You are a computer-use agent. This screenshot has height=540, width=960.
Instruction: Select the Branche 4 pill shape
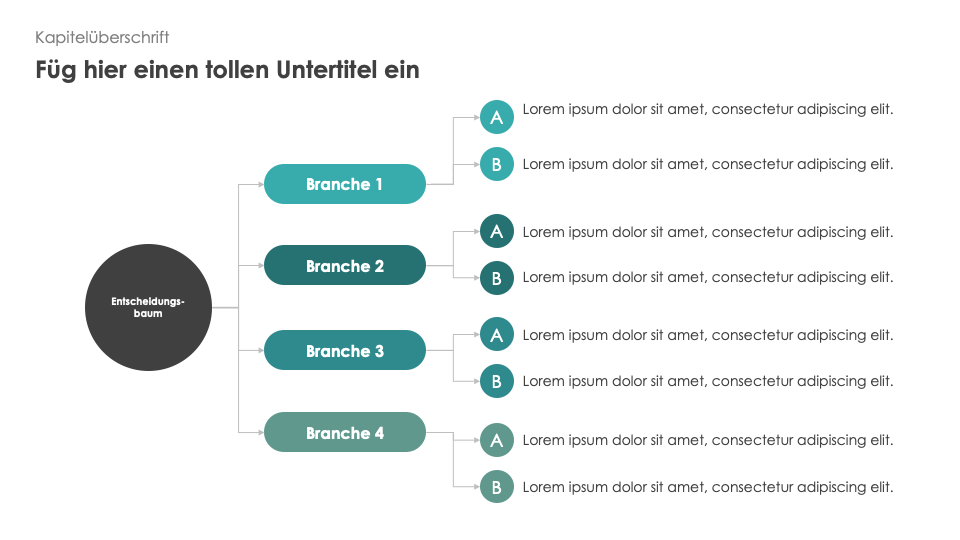345,432
